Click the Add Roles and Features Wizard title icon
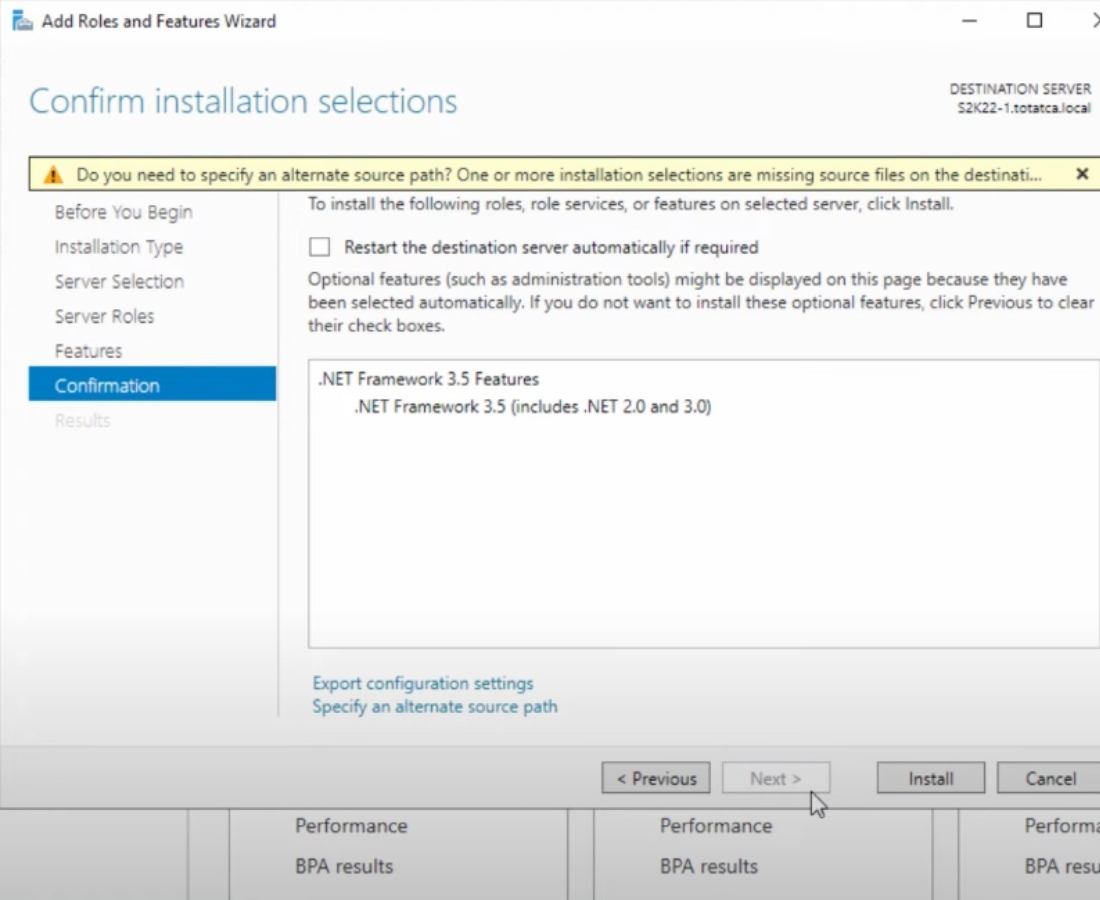 pyautogui.click(x=20, y=21)
